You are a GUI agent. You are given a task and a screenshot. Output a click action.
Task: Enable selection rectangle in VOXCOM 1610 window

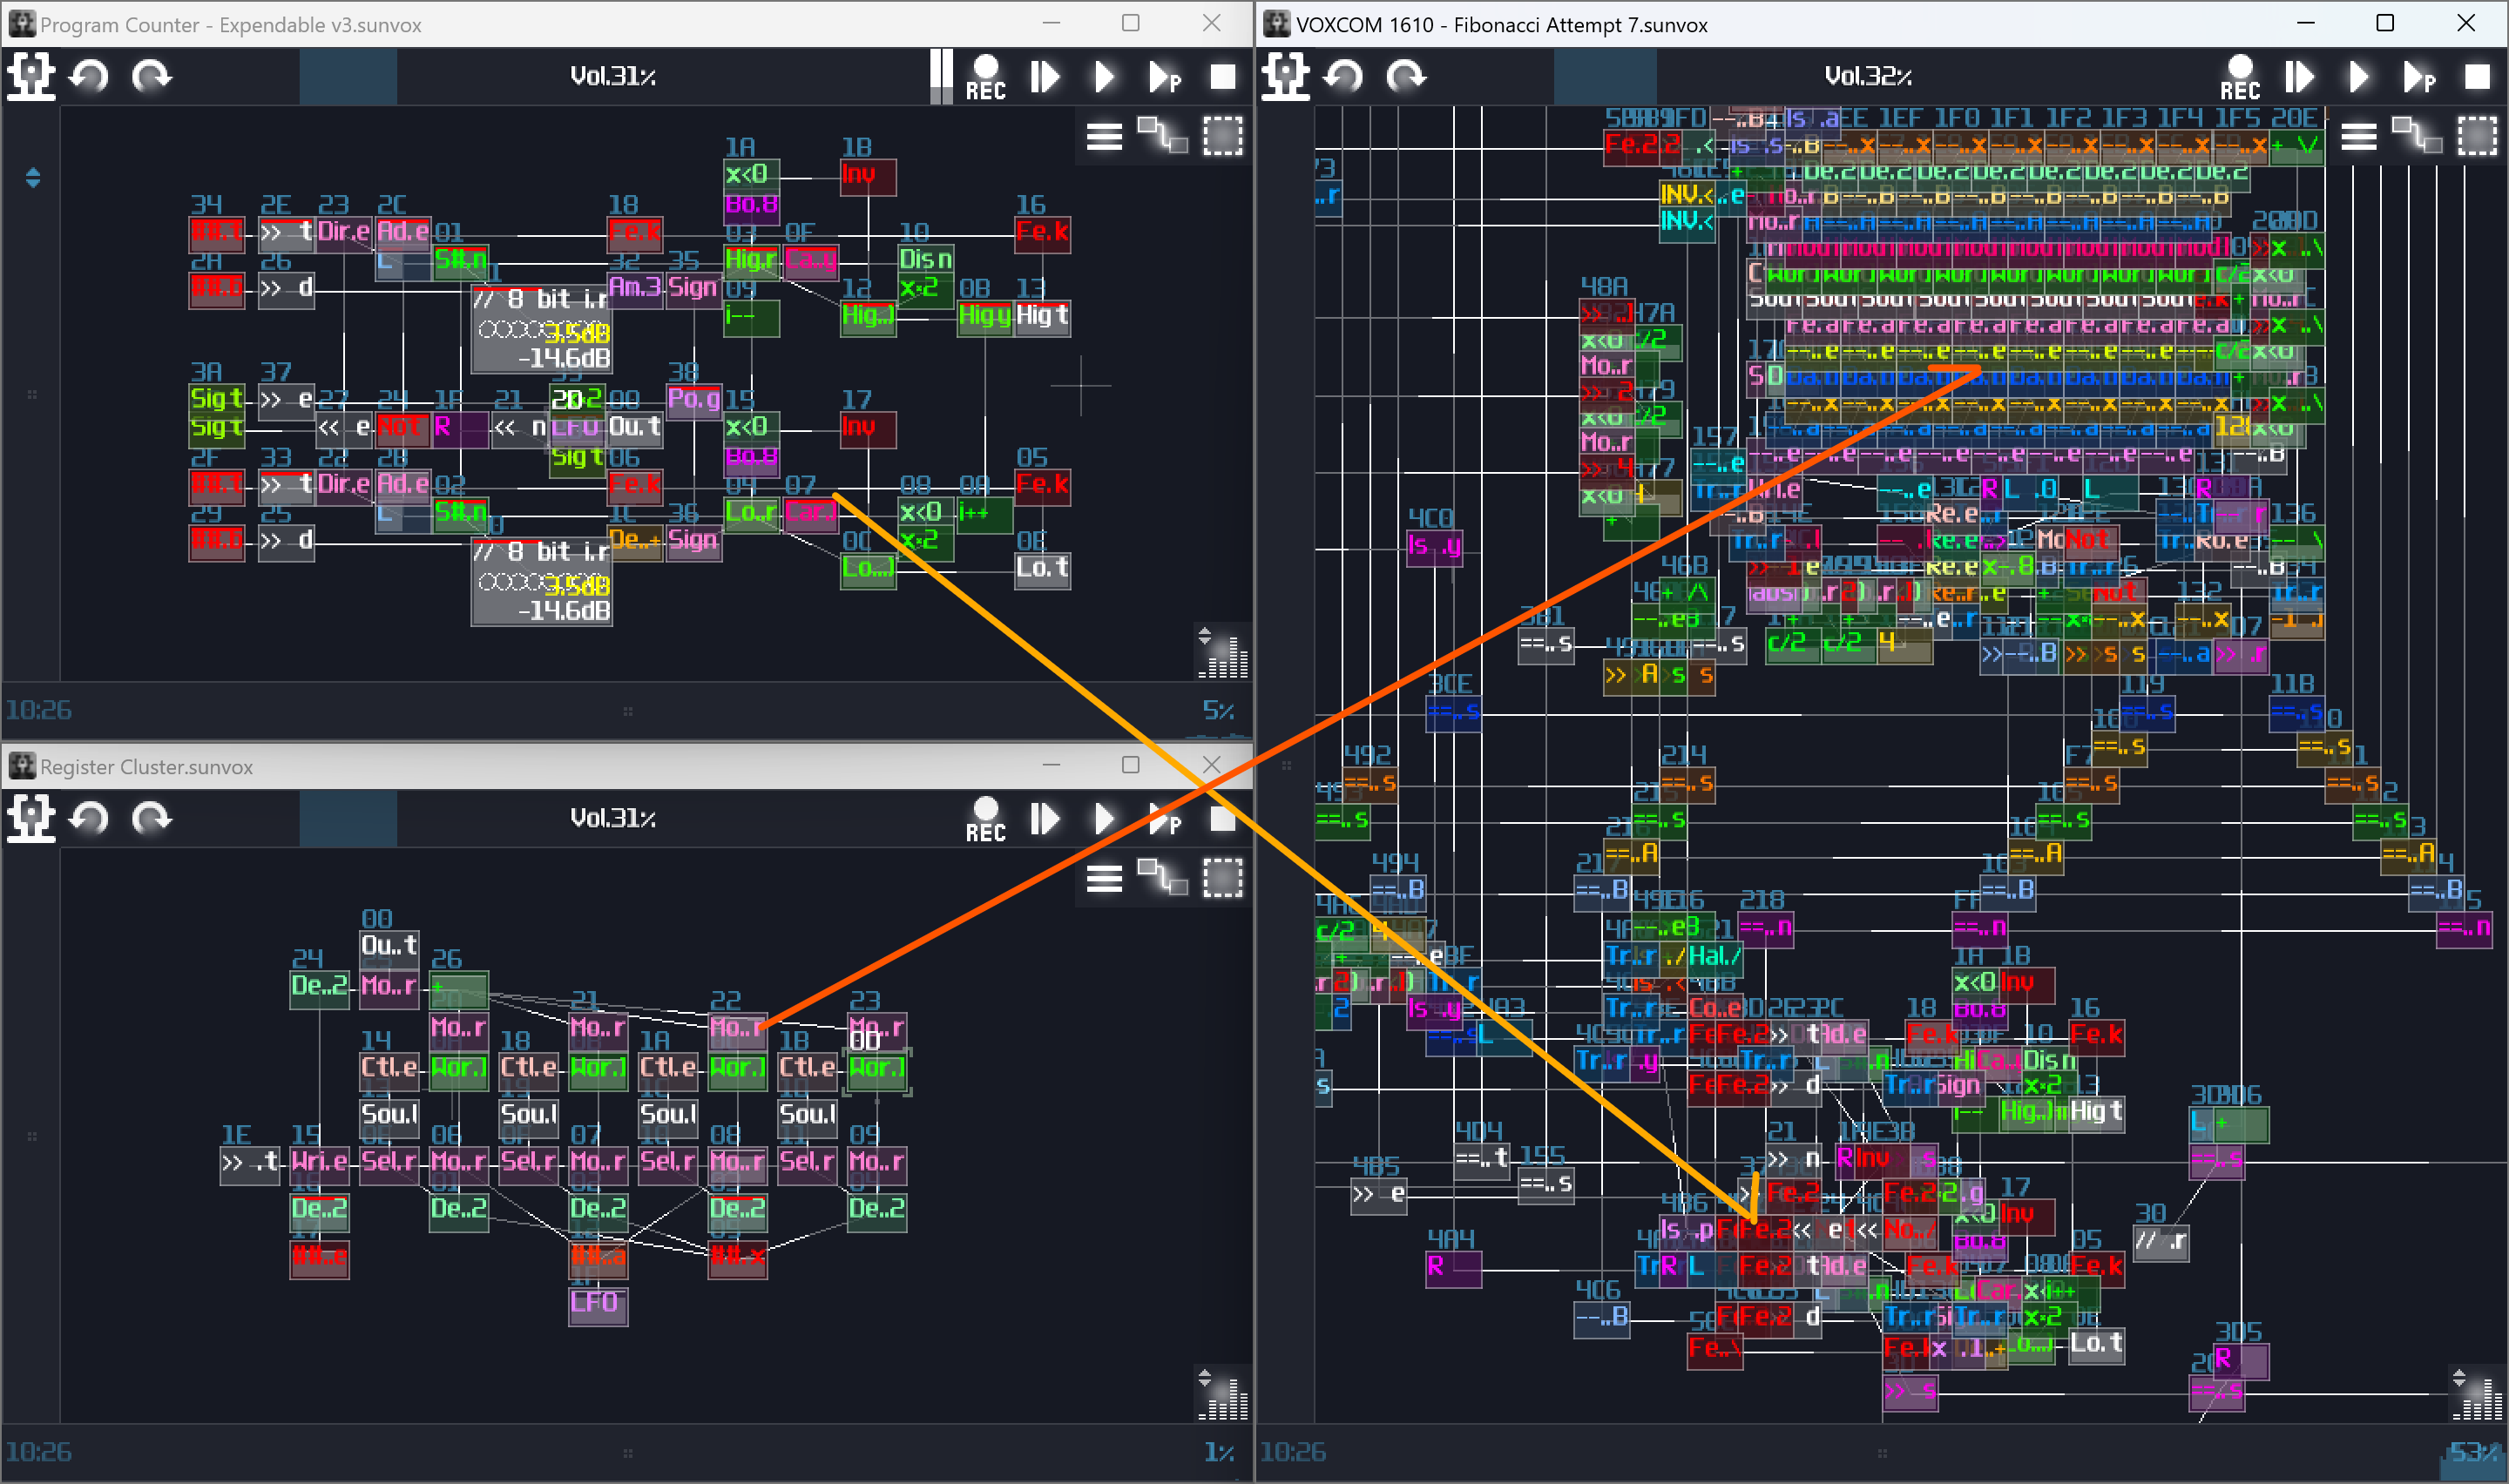(2477, 136)
